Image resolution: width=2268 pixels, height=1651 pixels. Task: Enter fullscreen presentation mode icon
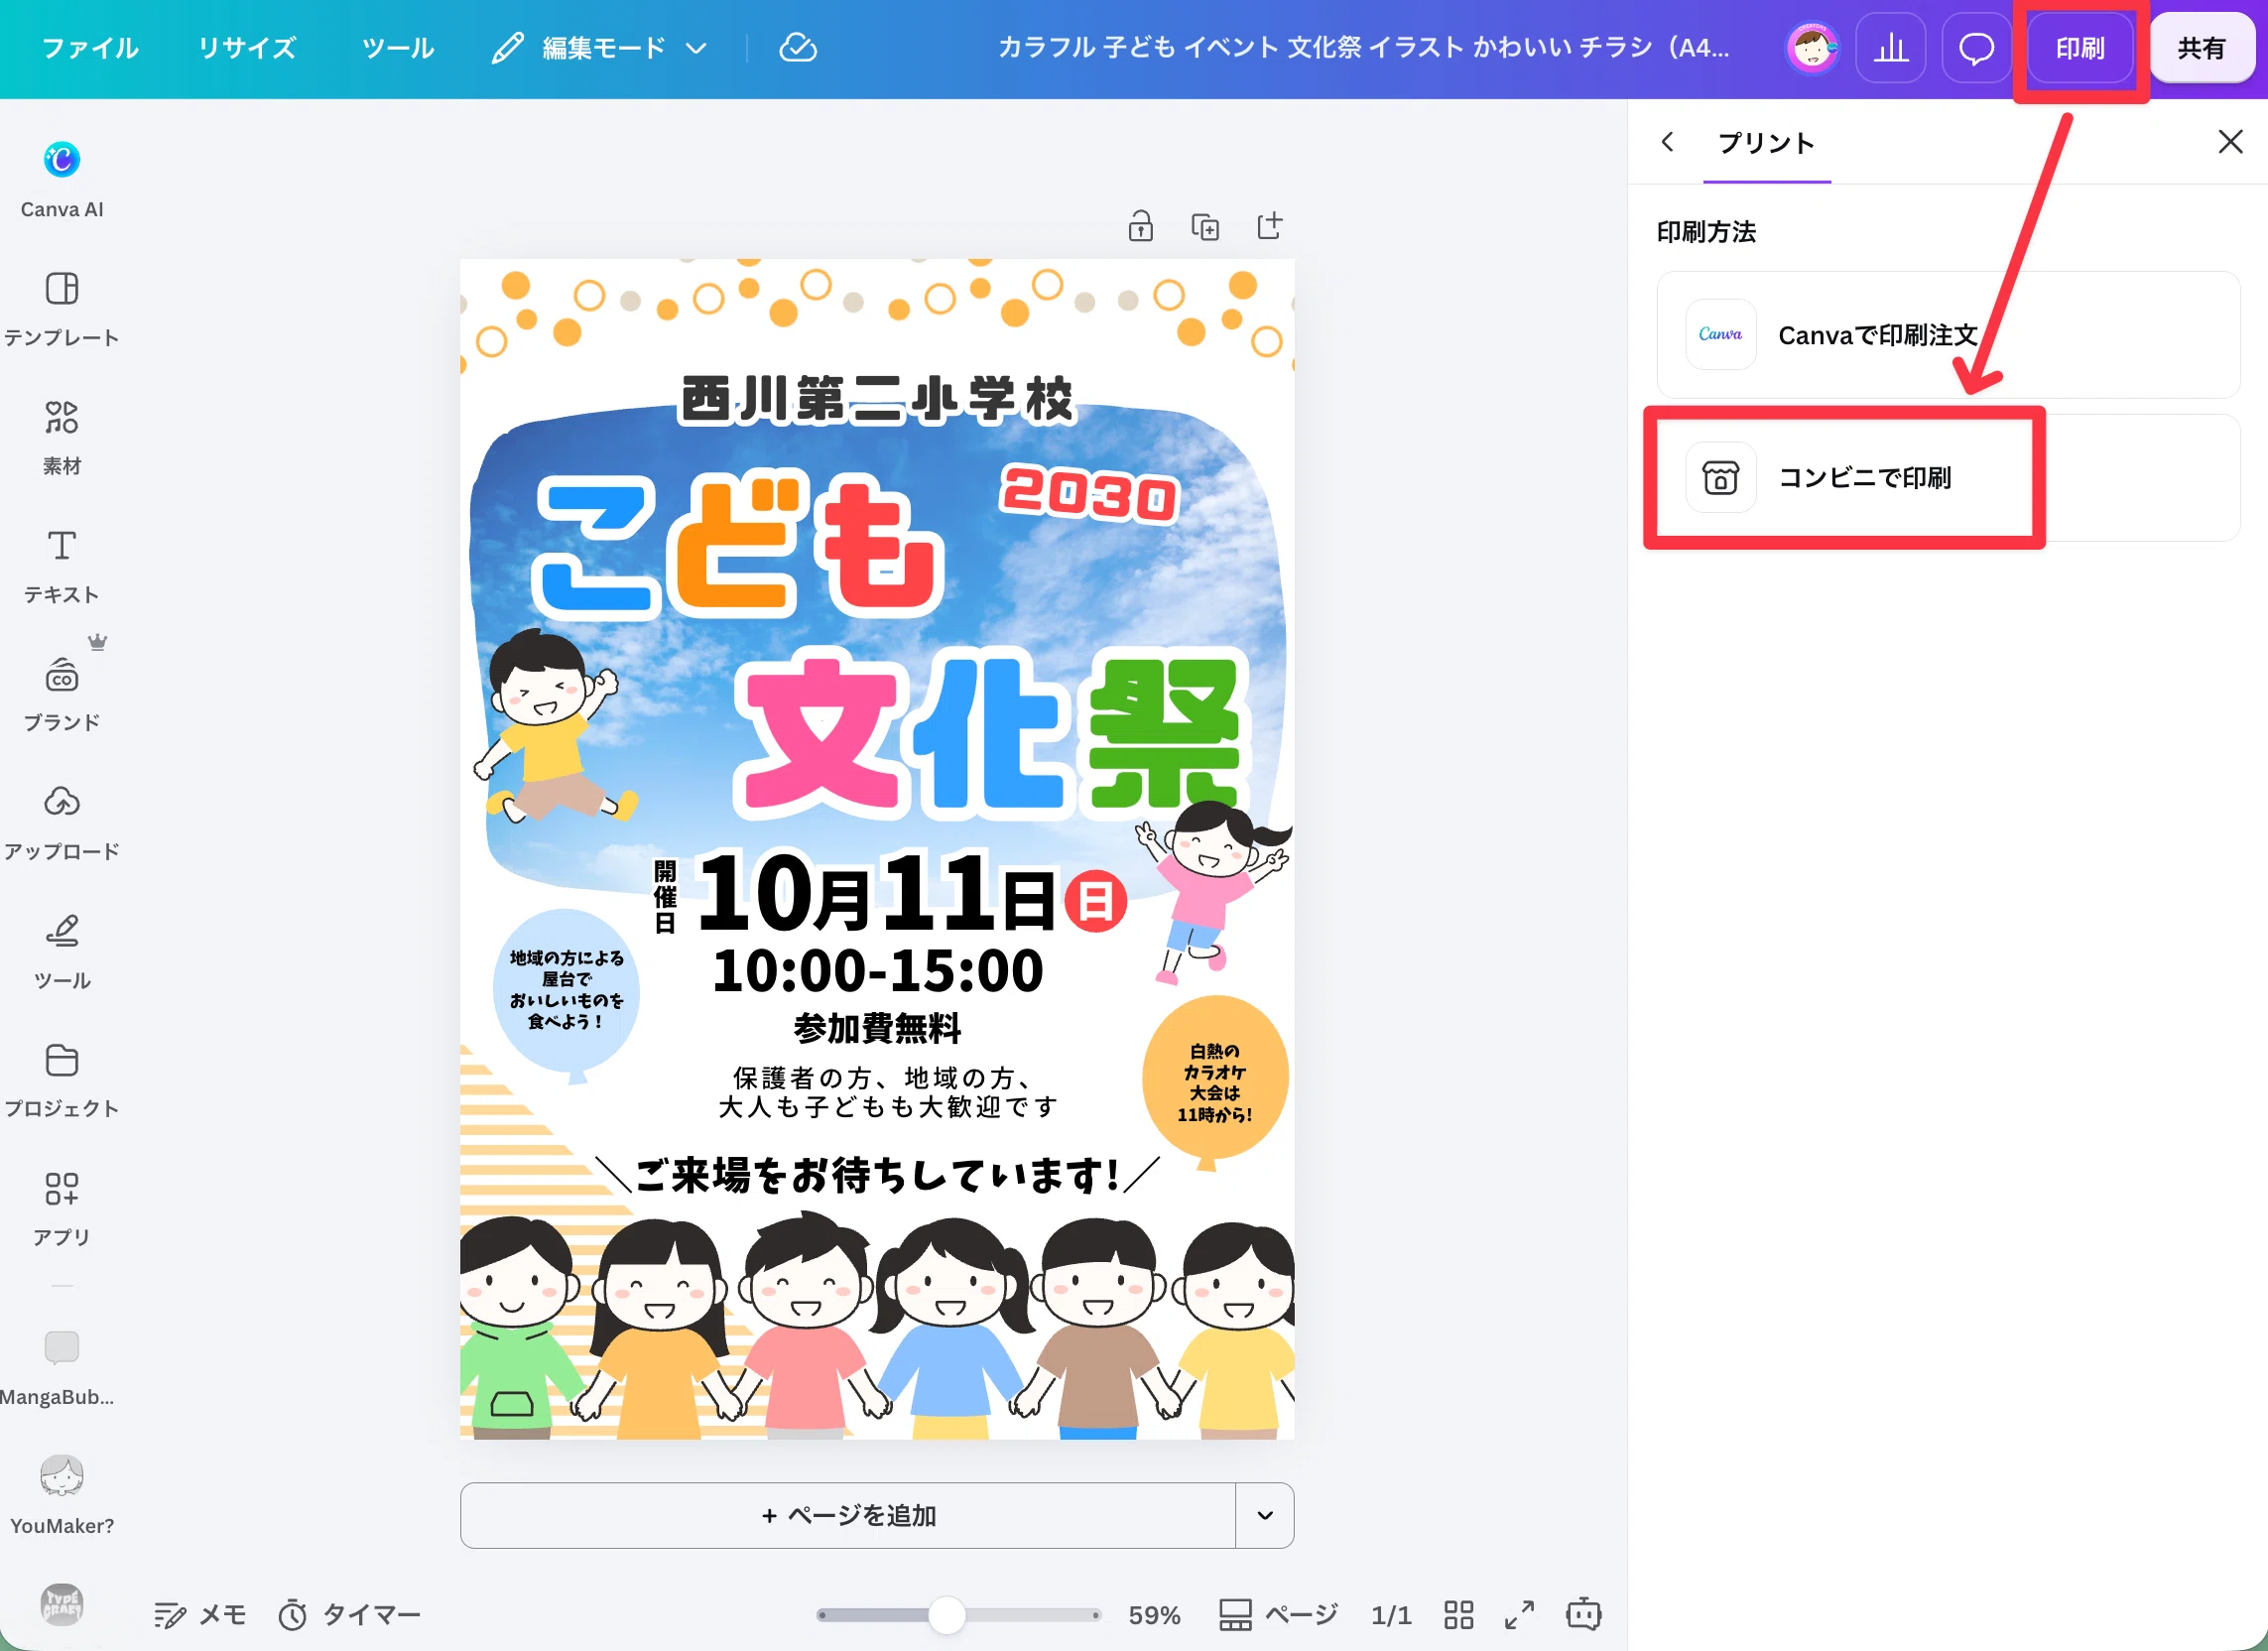pos(1519,1614)
